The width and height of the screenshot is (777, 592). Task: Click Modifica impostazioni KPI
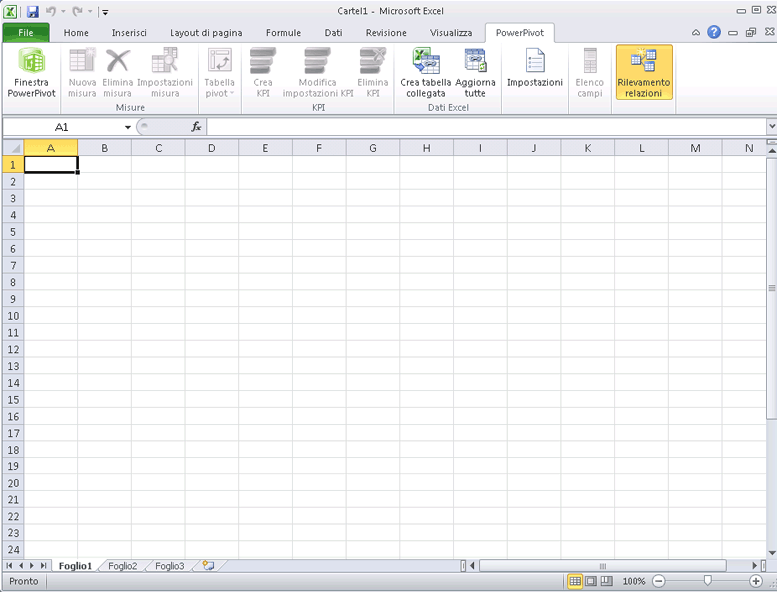[318, 72]
